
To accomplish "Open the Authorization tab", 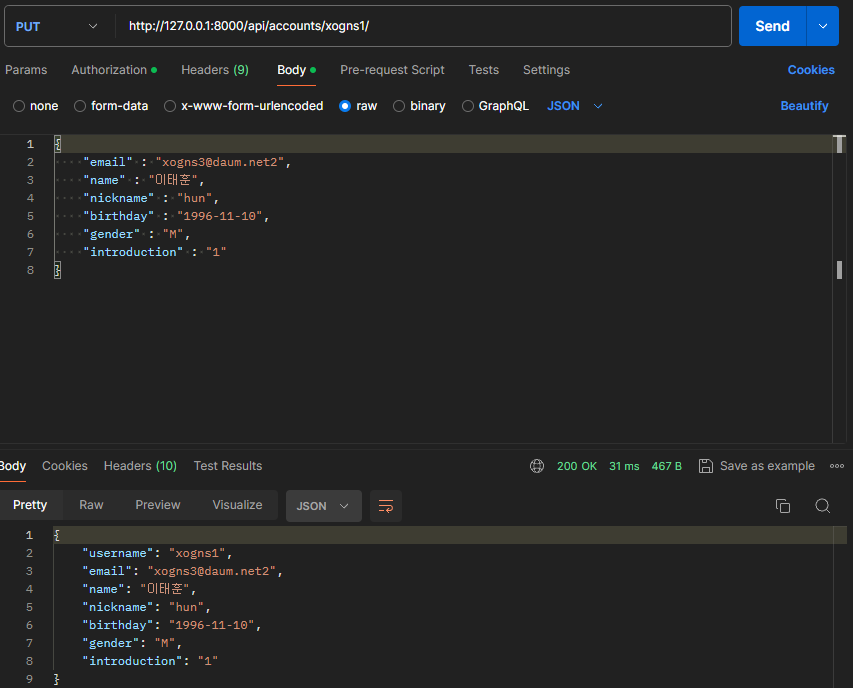I will pyautogui.click(x=114, y=70).
